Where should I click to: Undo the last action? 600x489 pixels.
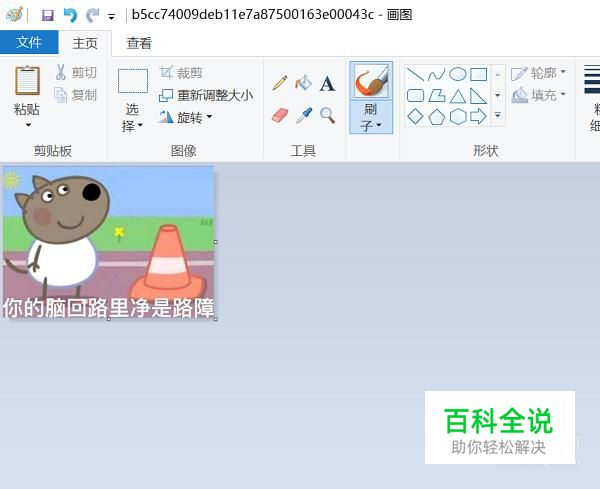[70, 15]
